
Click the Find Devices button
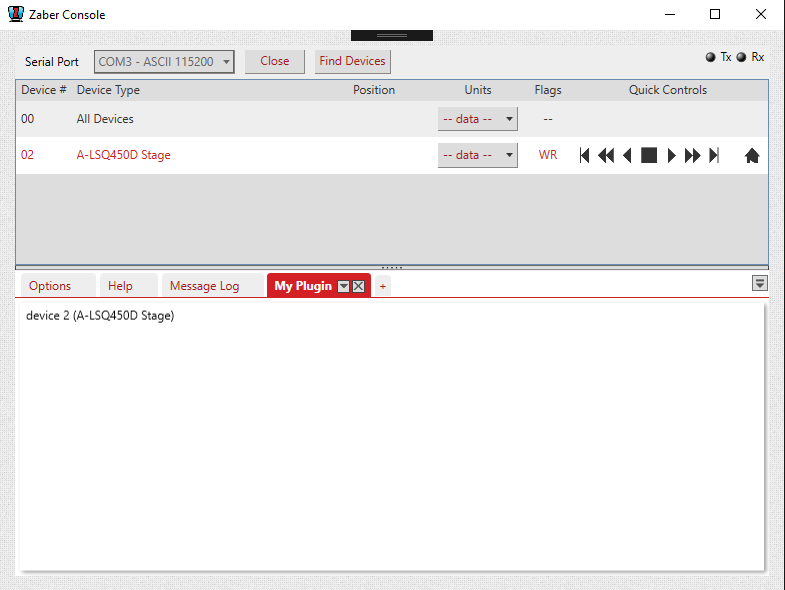(352, 61)
